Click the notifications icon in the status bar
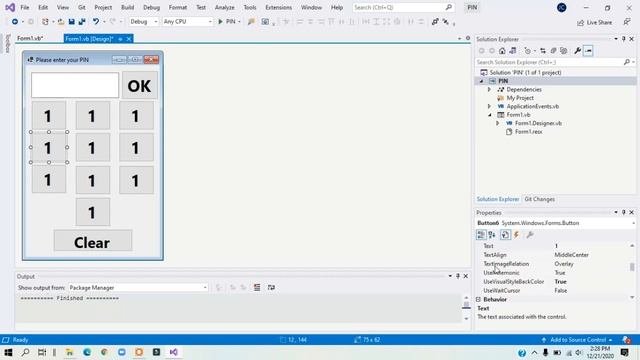The image size is (640, 360). [626, 340]
